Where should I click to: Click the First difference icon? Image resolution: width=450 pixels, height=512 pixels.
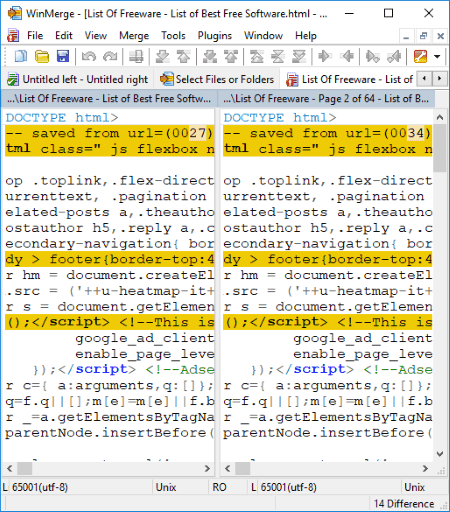click(x=257, y=56)
